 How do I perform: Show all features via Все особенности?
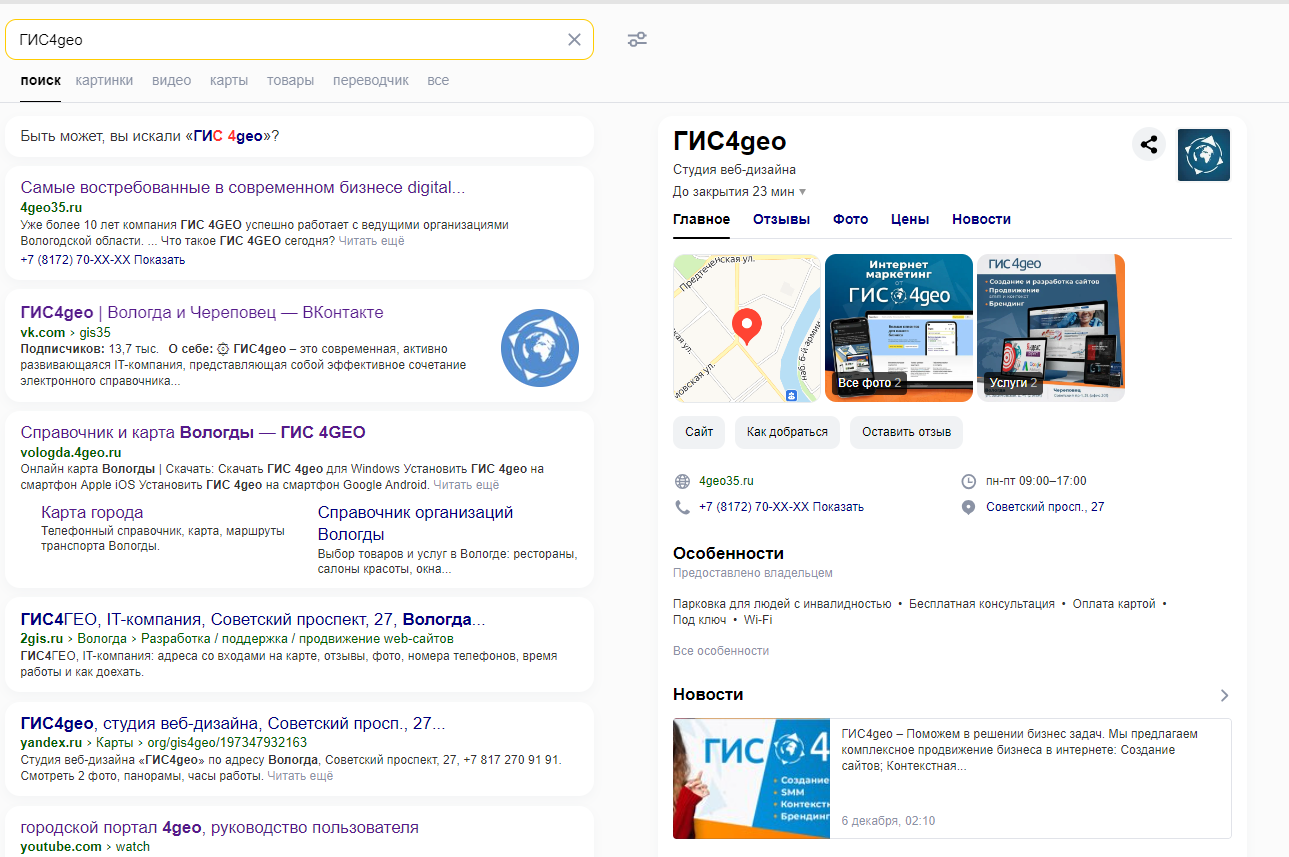[x=721, y=651]
